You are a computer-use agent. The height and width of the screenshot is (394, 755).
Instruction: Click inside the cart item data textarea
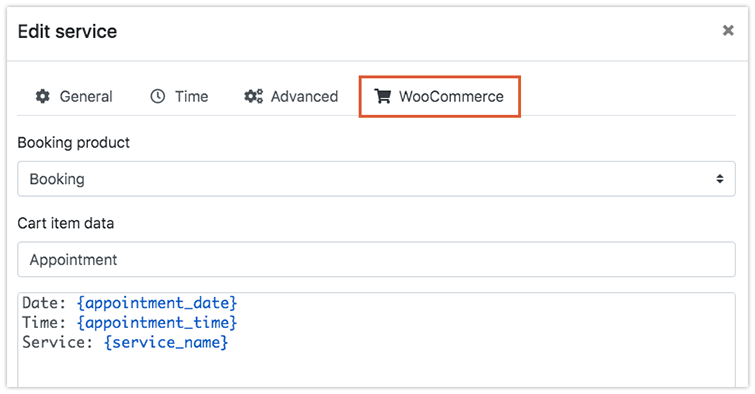377,340
